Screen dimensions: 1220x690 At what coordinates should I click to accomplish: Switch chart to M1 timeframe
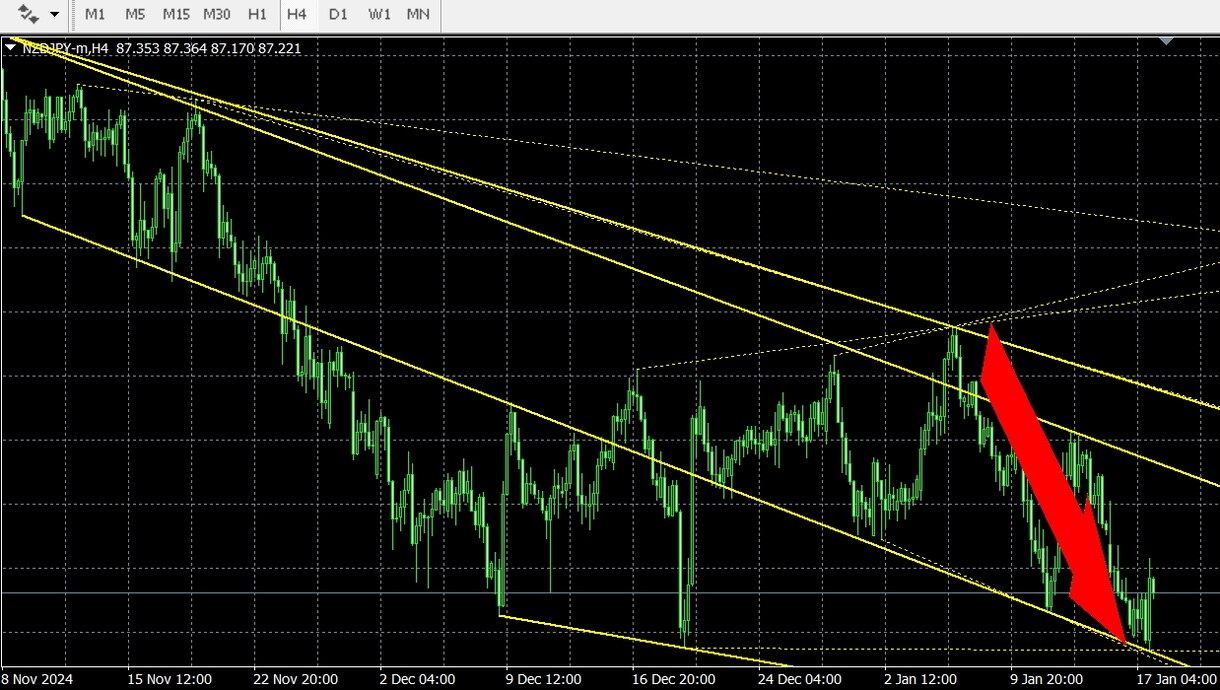coord(95,15)
